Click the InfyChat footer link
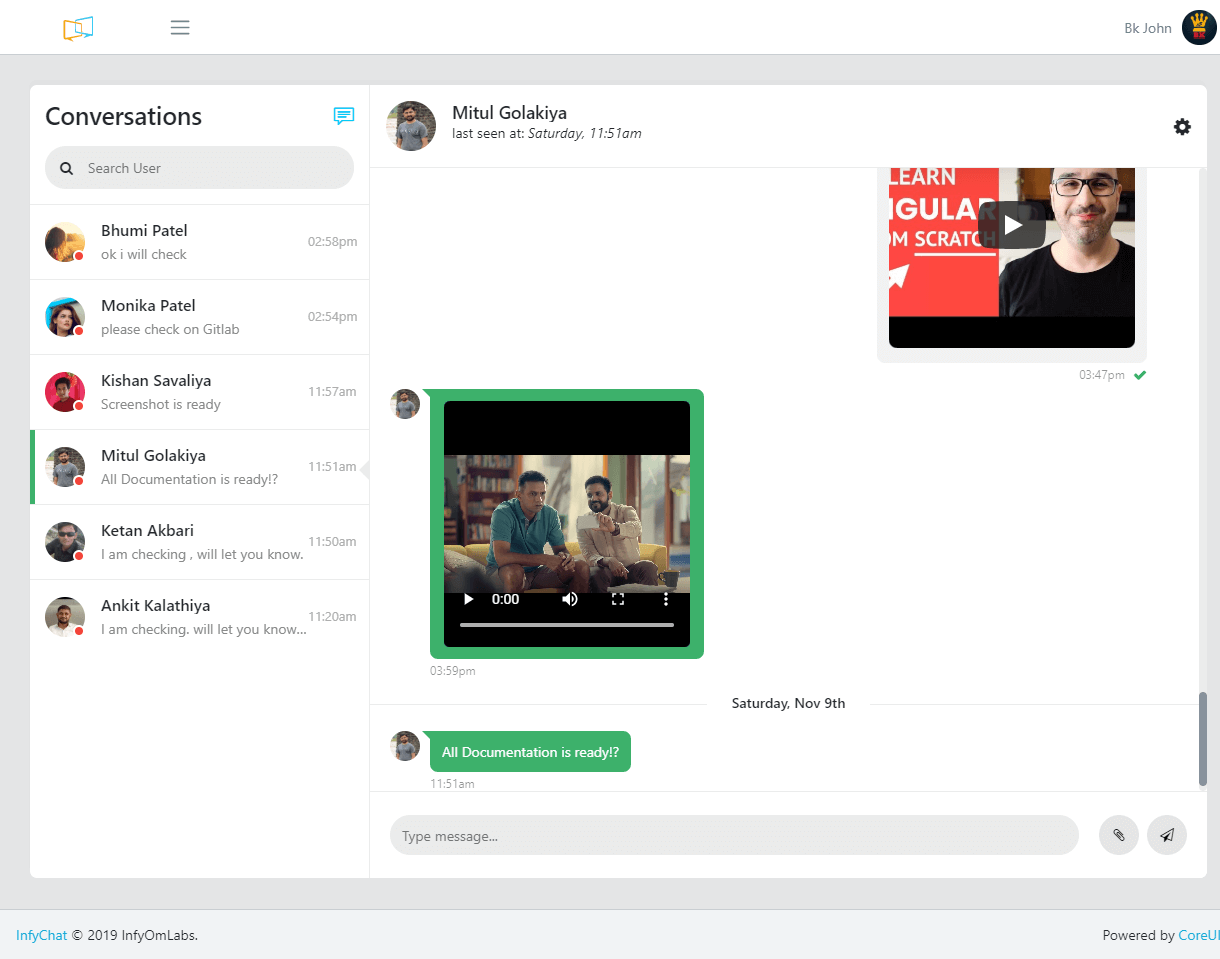The height and width of the screenshot is (959, 1220). [x=41, y=935]
